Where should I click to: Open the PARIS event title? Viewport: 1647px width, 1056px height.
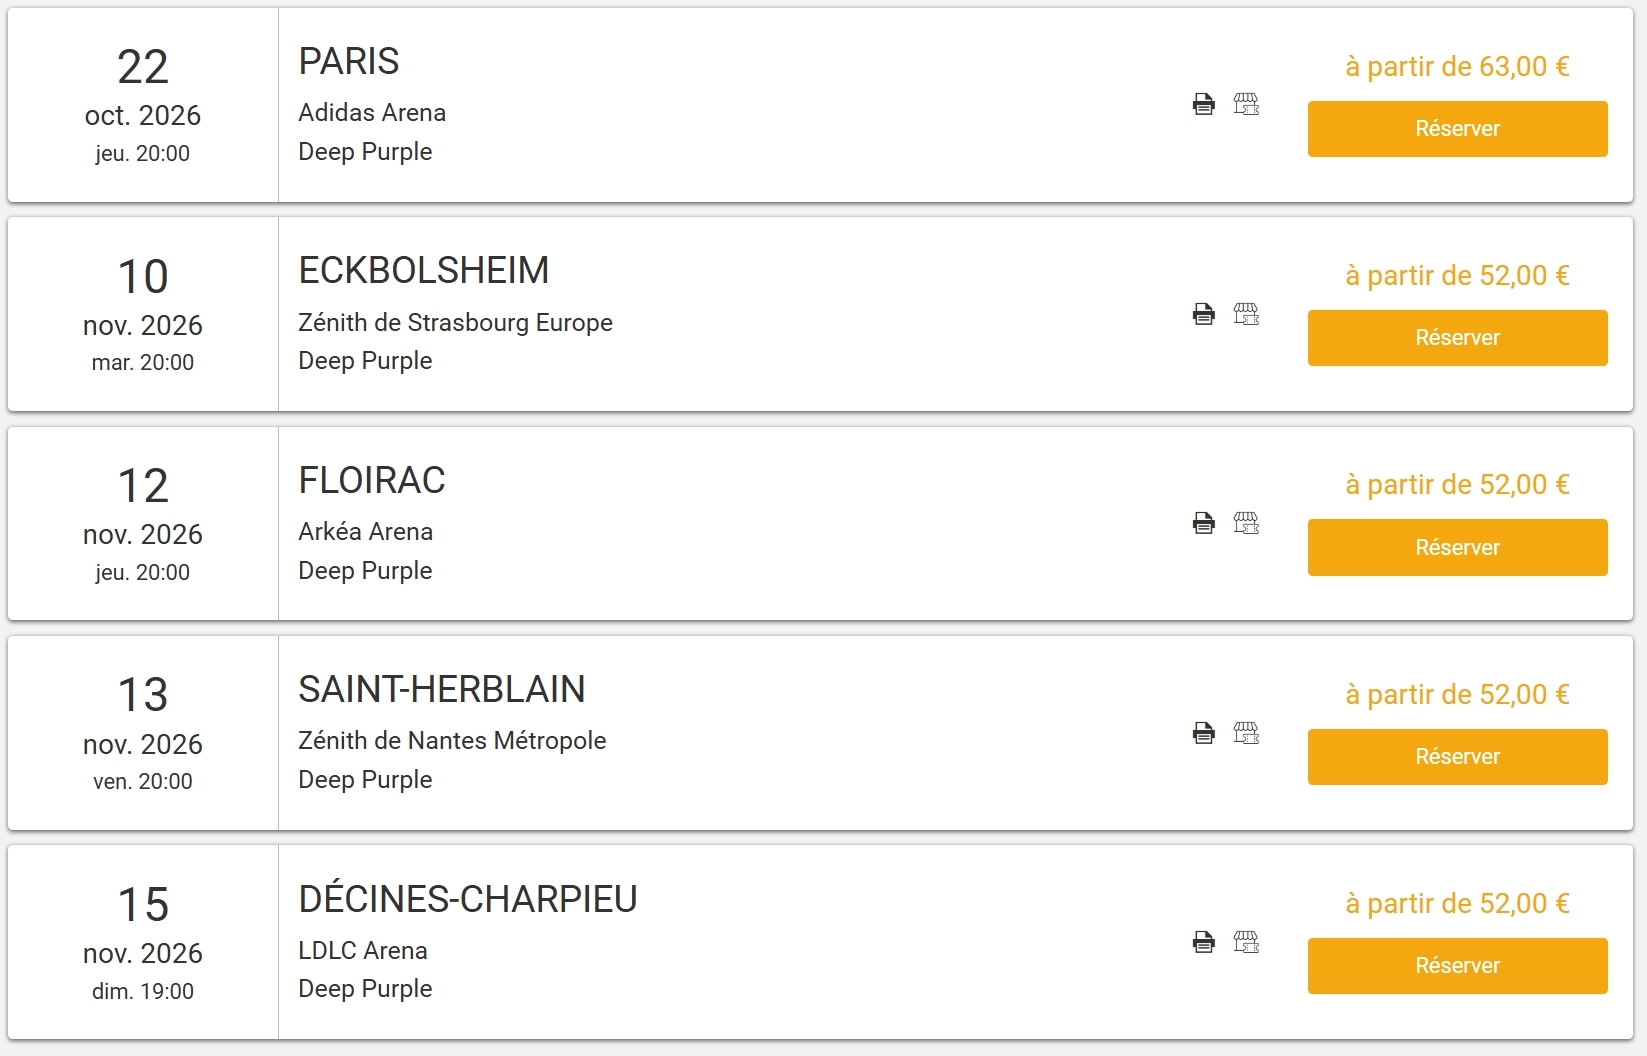[349, 62]
